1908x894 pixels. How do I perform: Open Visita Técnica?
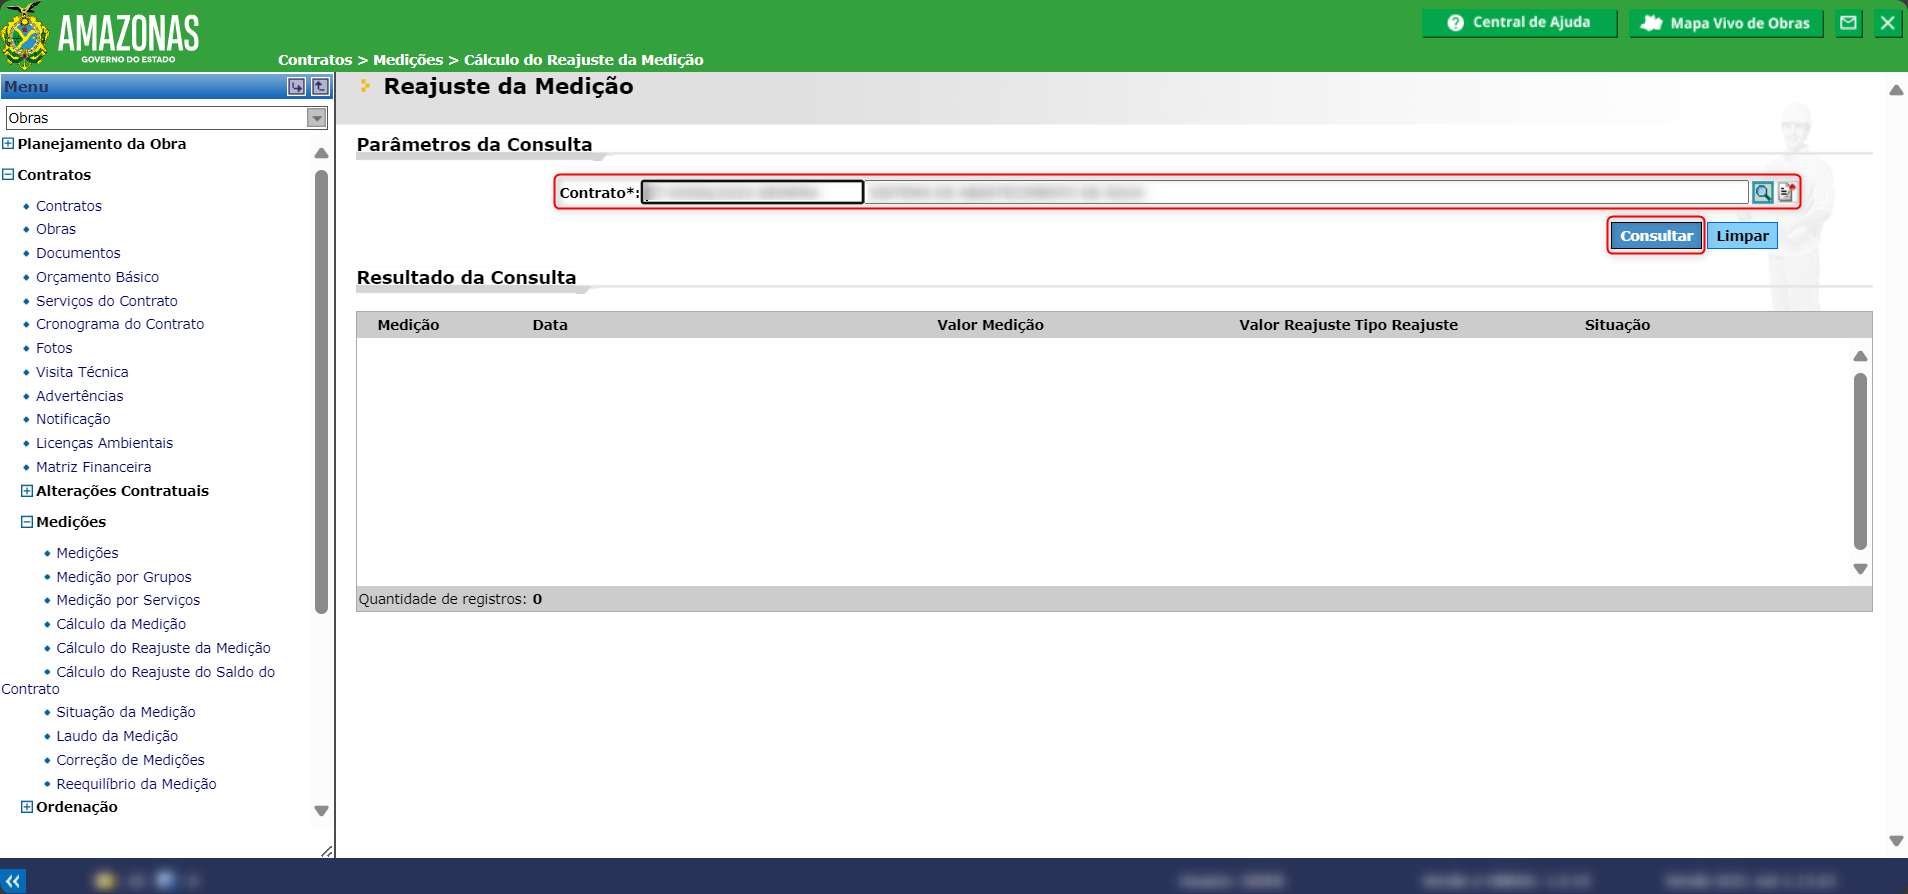(x=82, y=372)
